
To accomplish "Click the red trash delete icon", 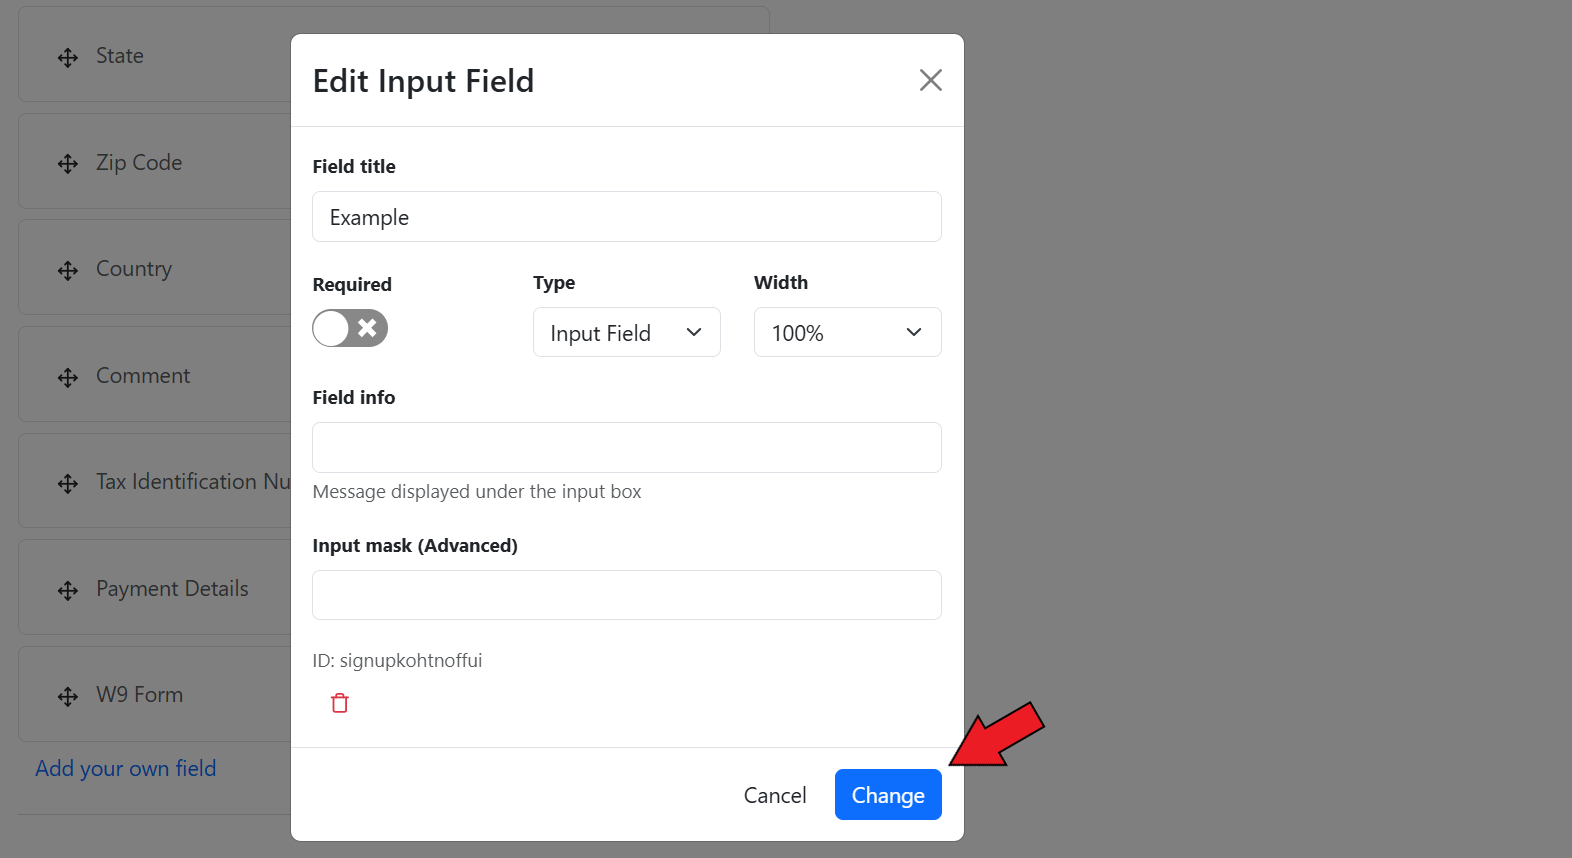I will point(340,703).
